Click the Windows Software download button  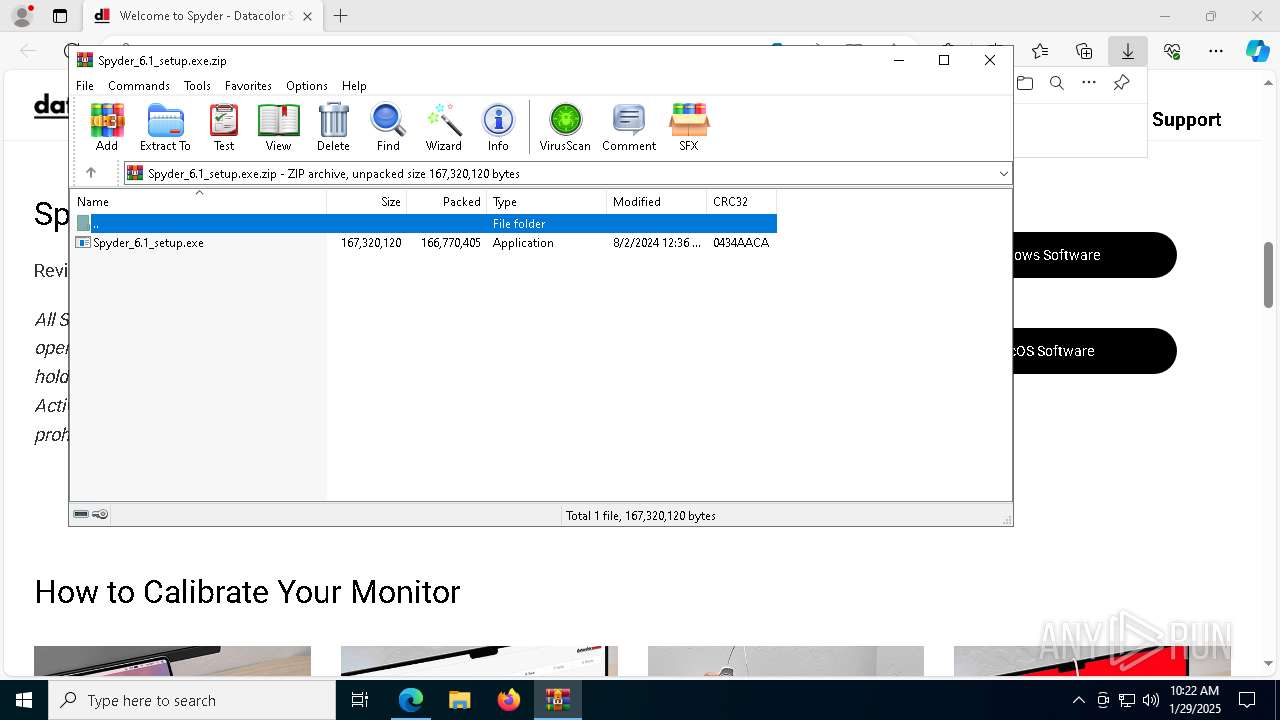click(1094, 255)
